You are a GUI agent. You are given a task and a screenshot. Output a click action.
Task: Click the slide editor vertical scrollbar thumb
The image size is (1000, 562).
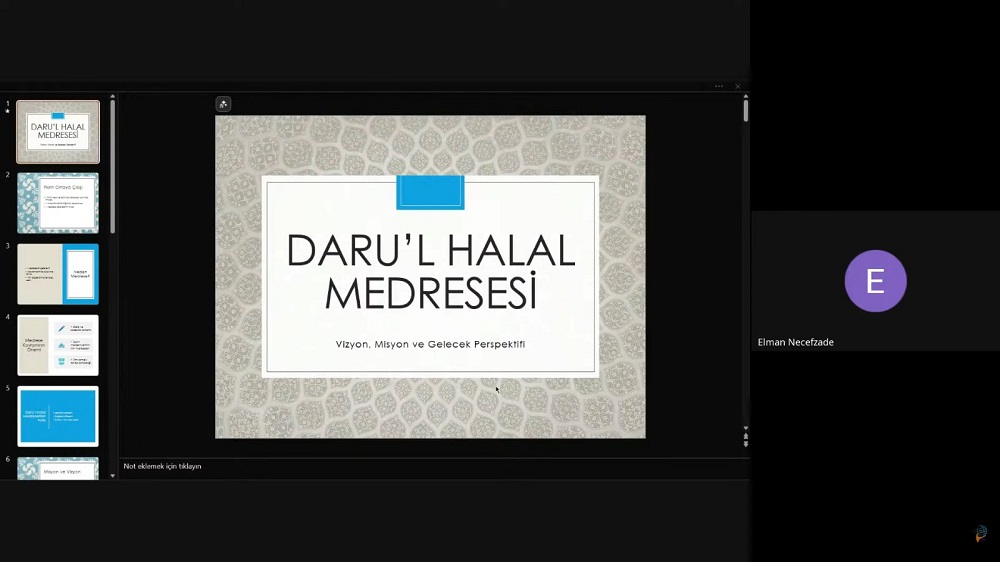click(745, 111)
